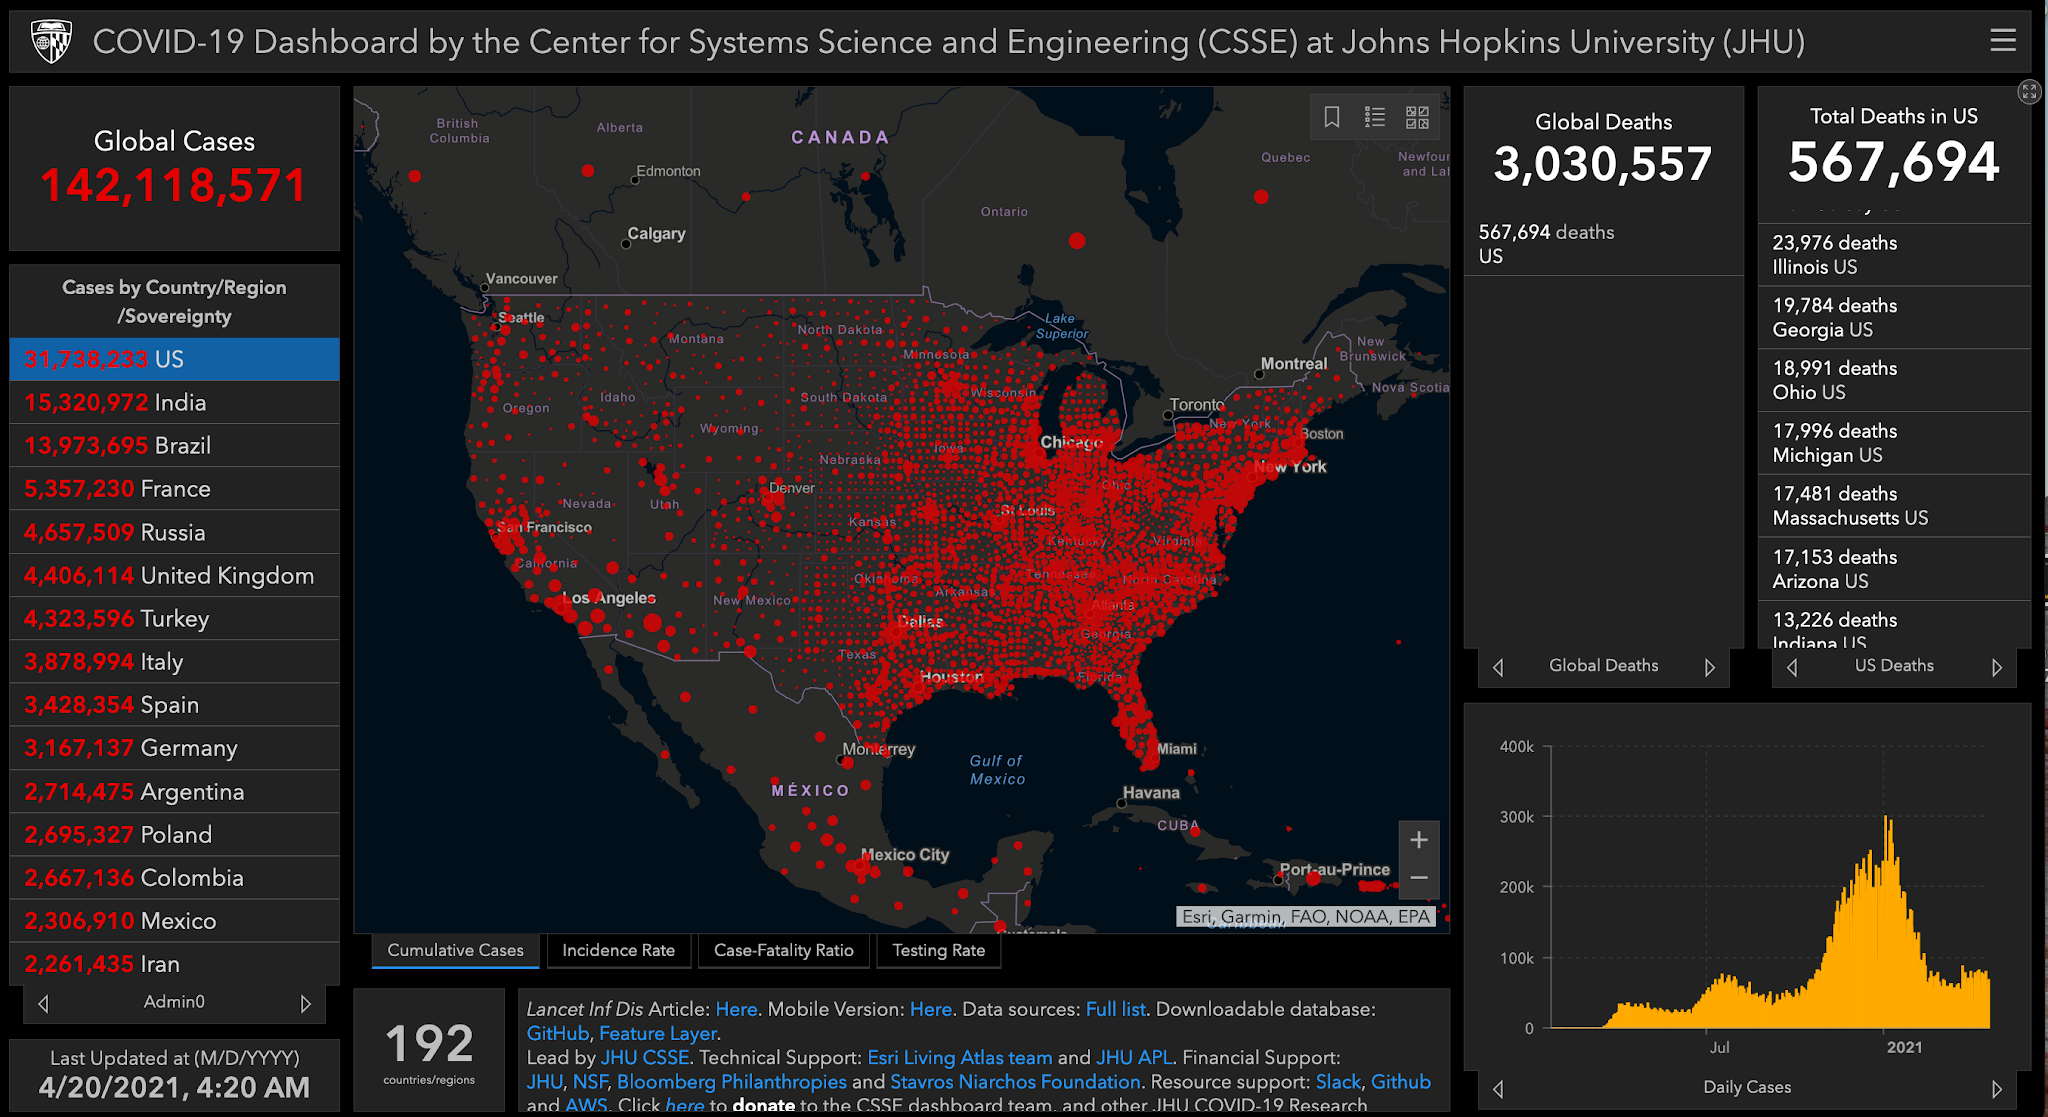Image resolution: width=2048 pixels, height=1117 pixels.
Task: Go to next Admin0 list page
Action: [x=306, y=1003]
